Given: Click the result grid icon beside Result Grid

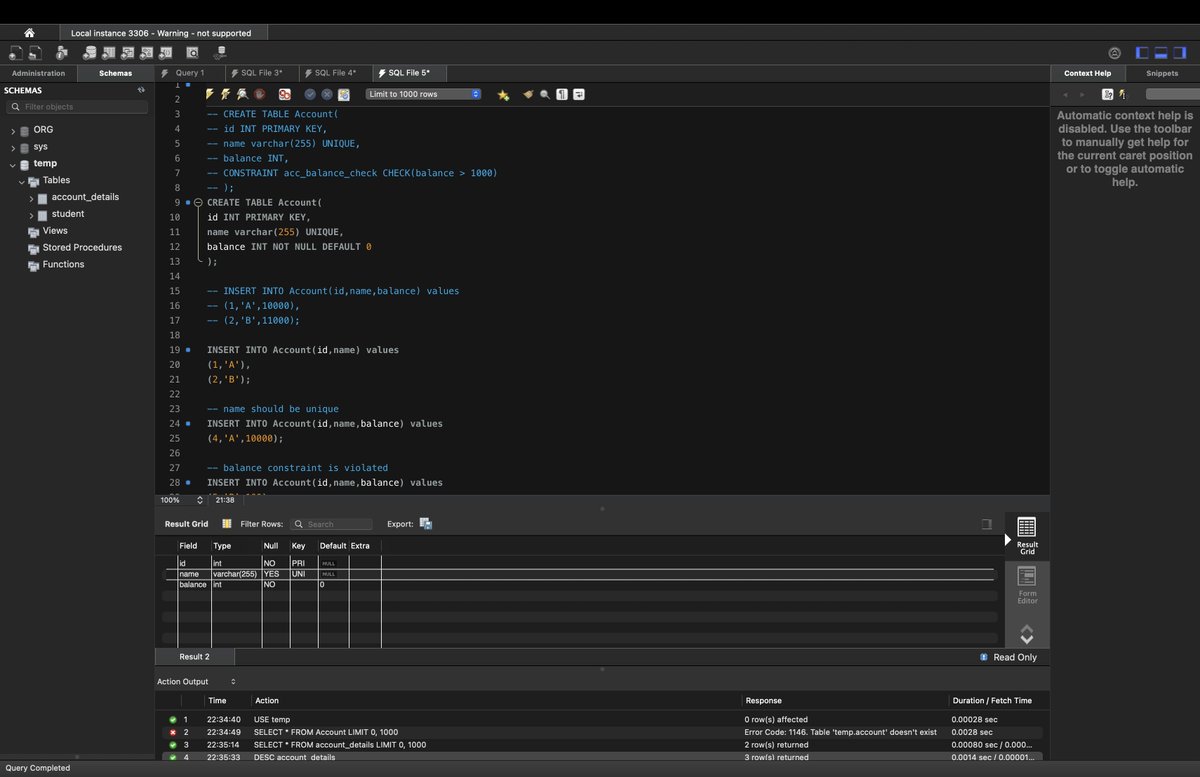Looking at the screenshot, I should [227, 524].
